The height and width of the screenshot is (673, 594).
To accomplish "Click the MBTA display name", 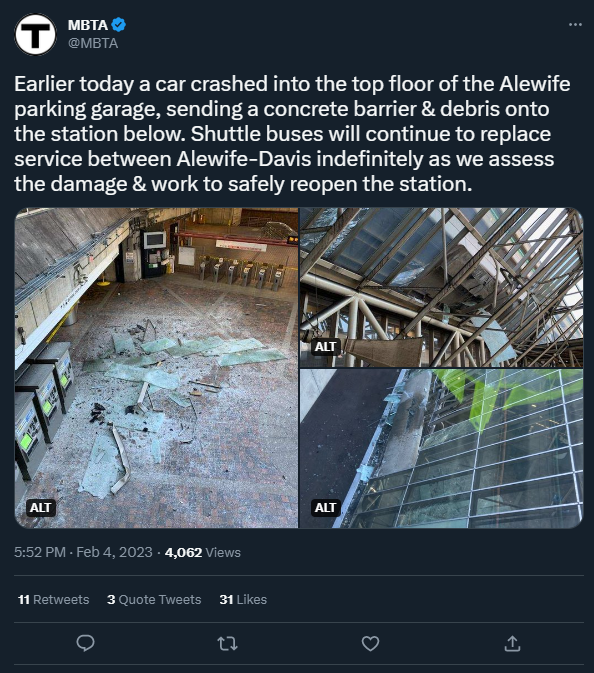I will coord(88,25).
